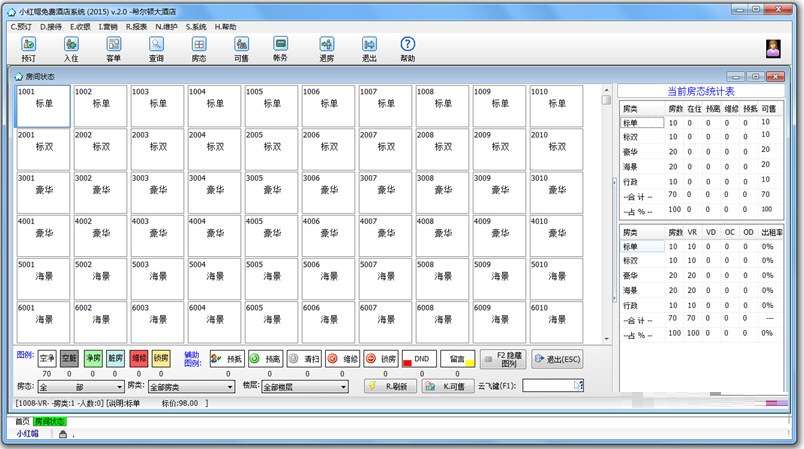Click the 帮助 help question-mark icon

tap(407, 49)
